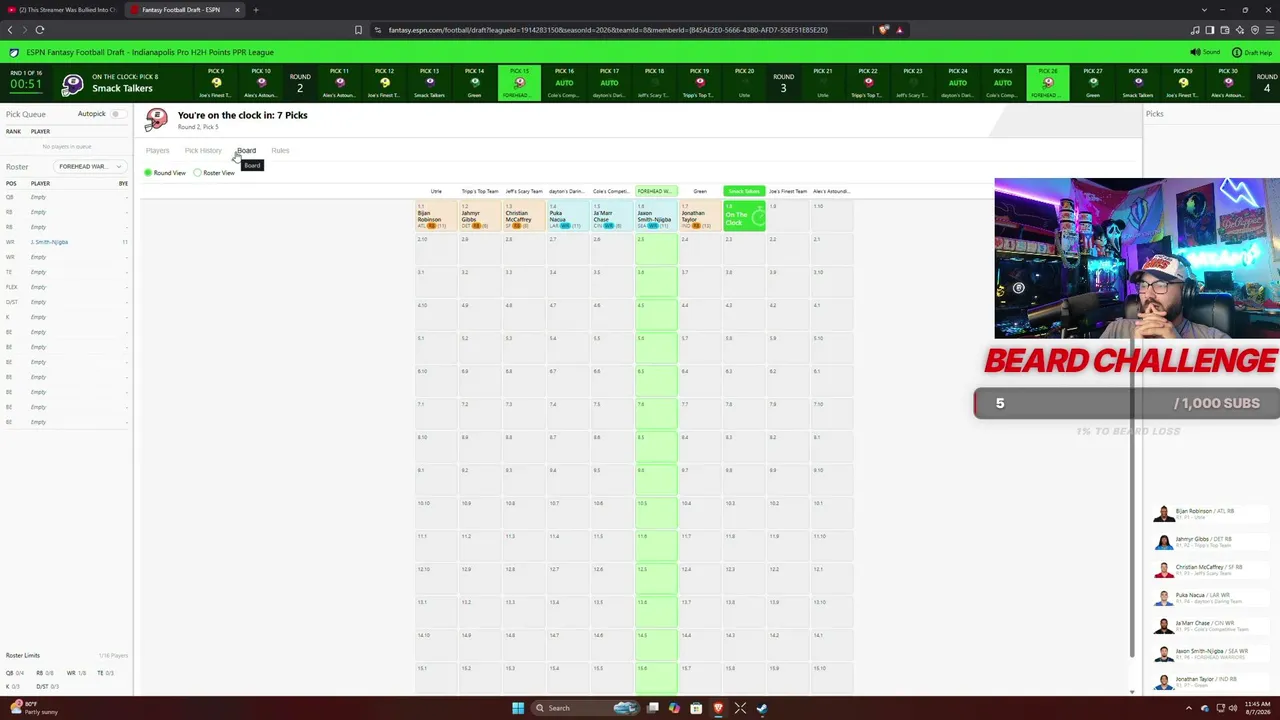Open the Players tab

[x=157, y=150]
